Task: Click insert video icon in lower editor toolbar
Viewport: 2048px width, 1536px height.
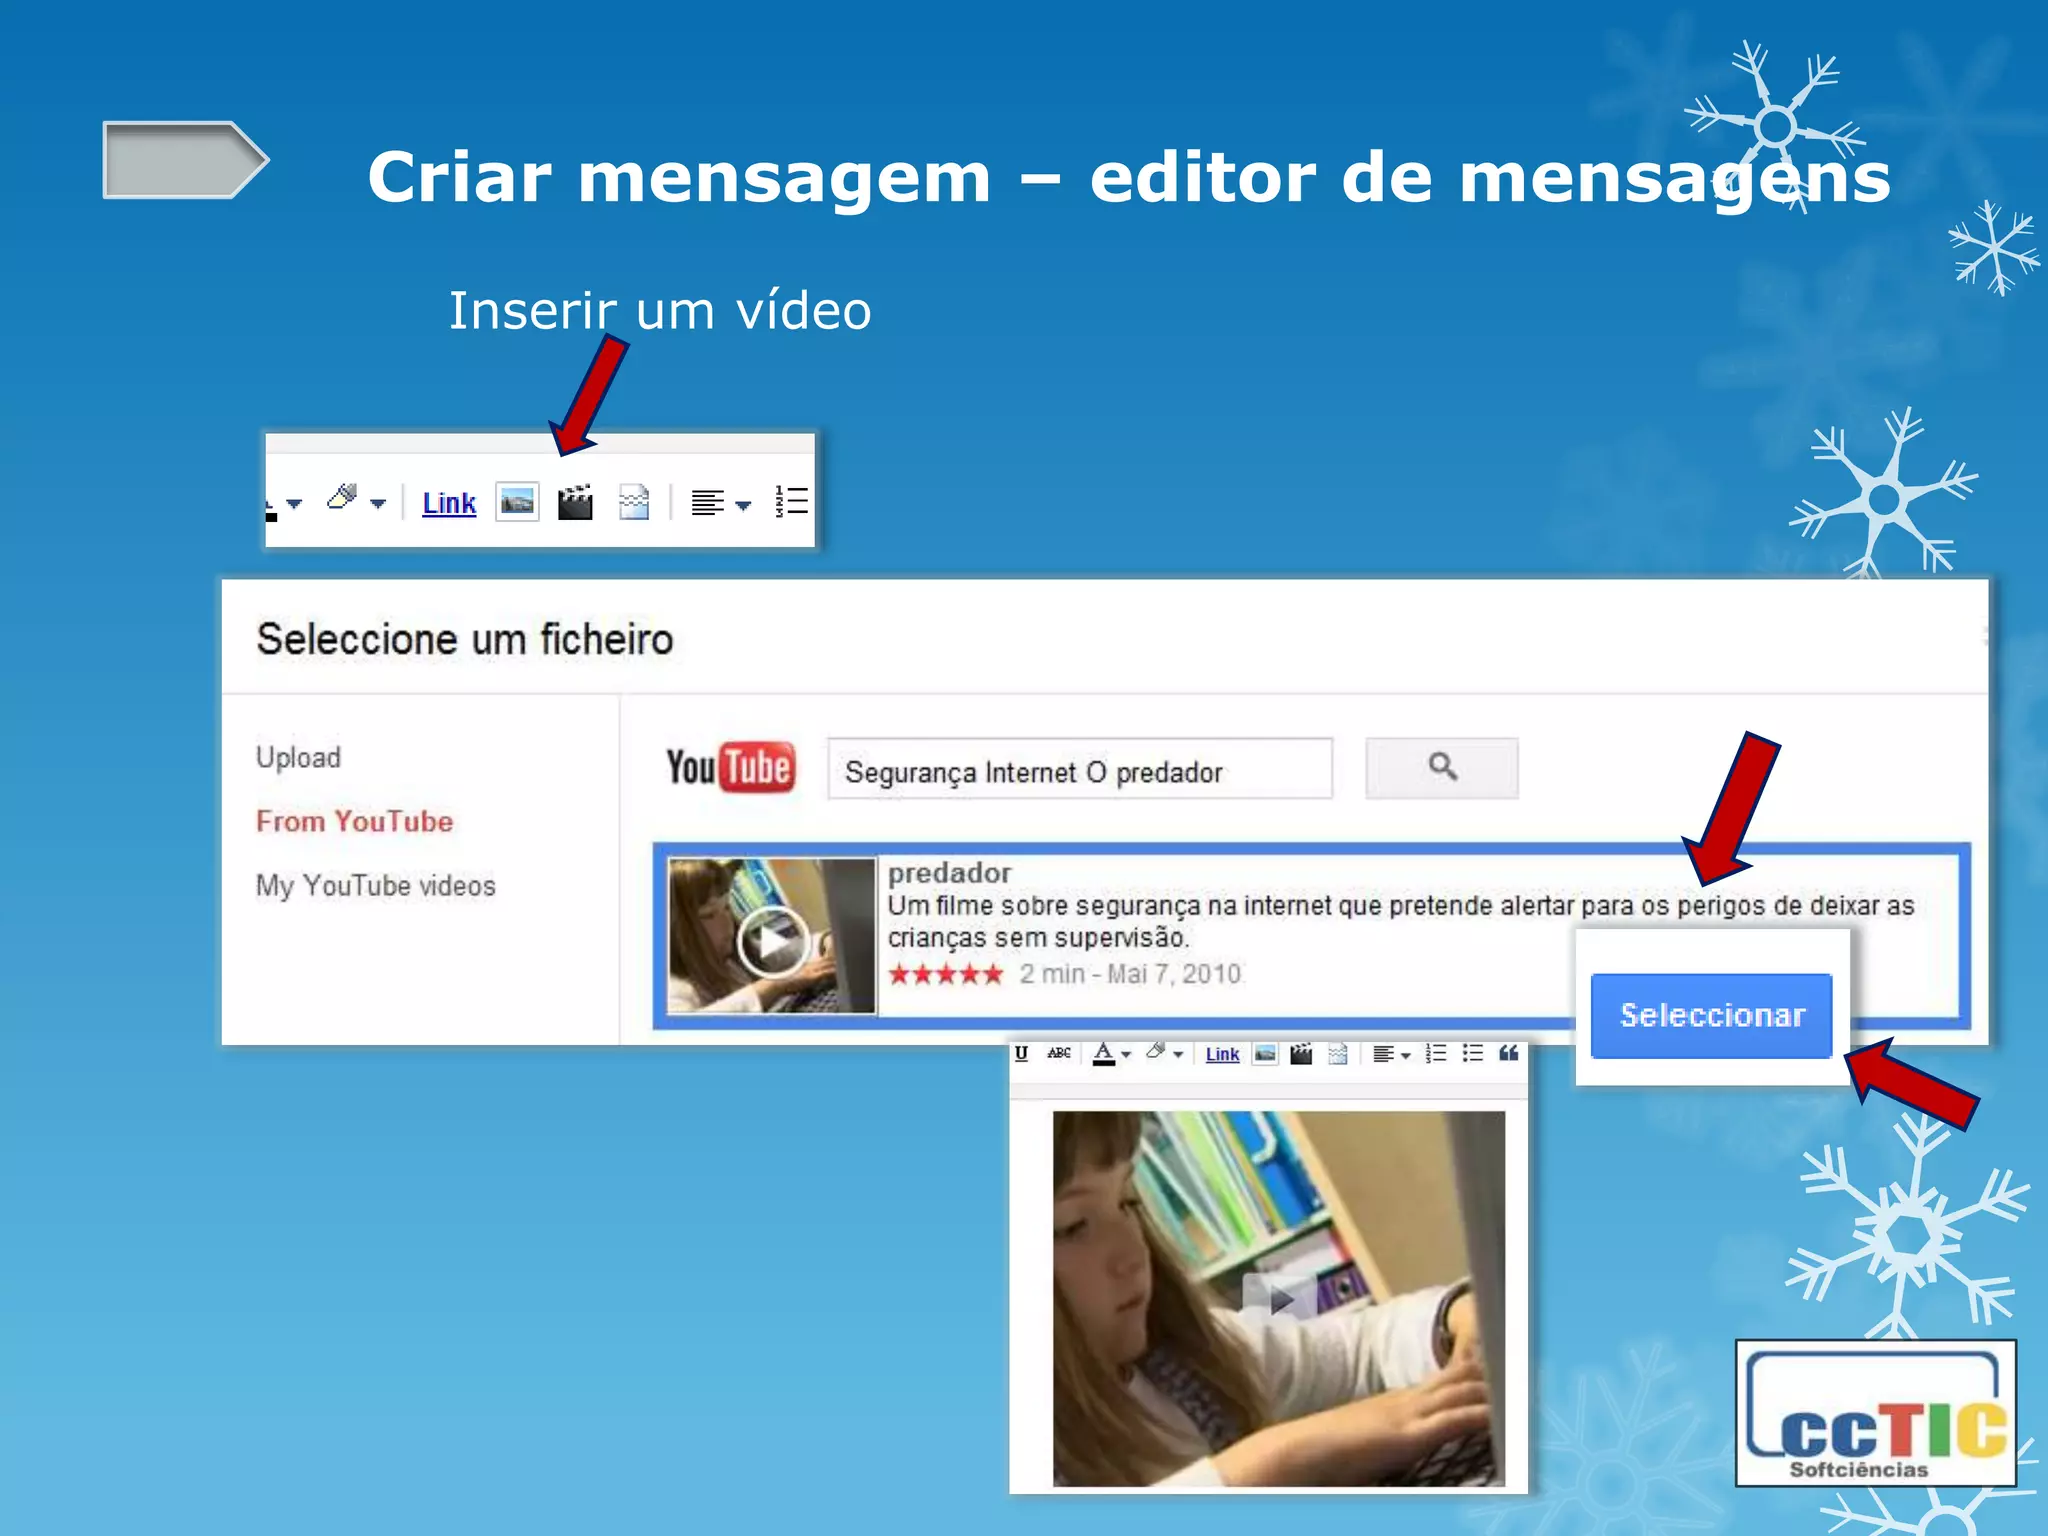Action: (x=1301, y=1054)
